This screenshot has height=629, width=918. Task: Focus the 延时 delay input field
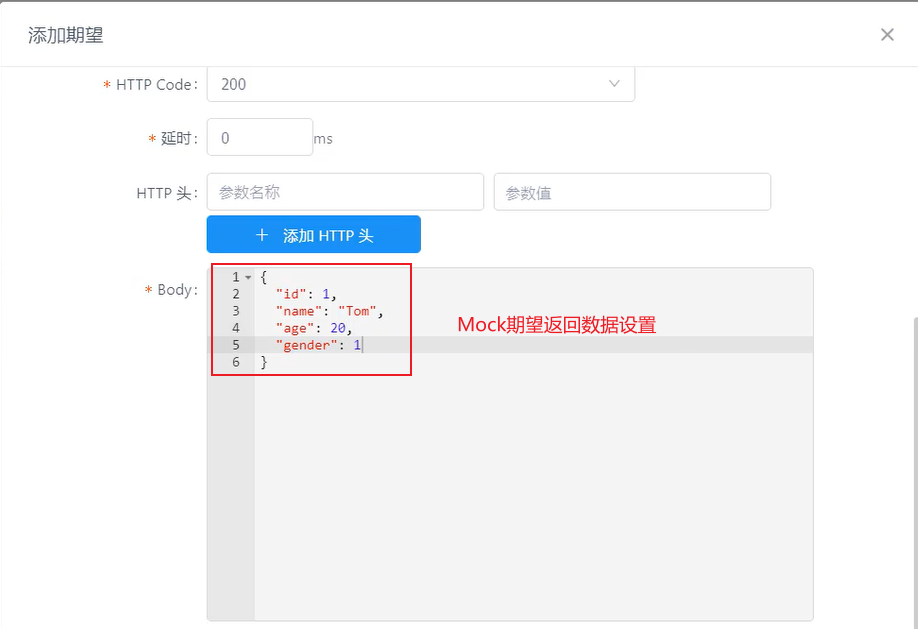pos(260,138)
